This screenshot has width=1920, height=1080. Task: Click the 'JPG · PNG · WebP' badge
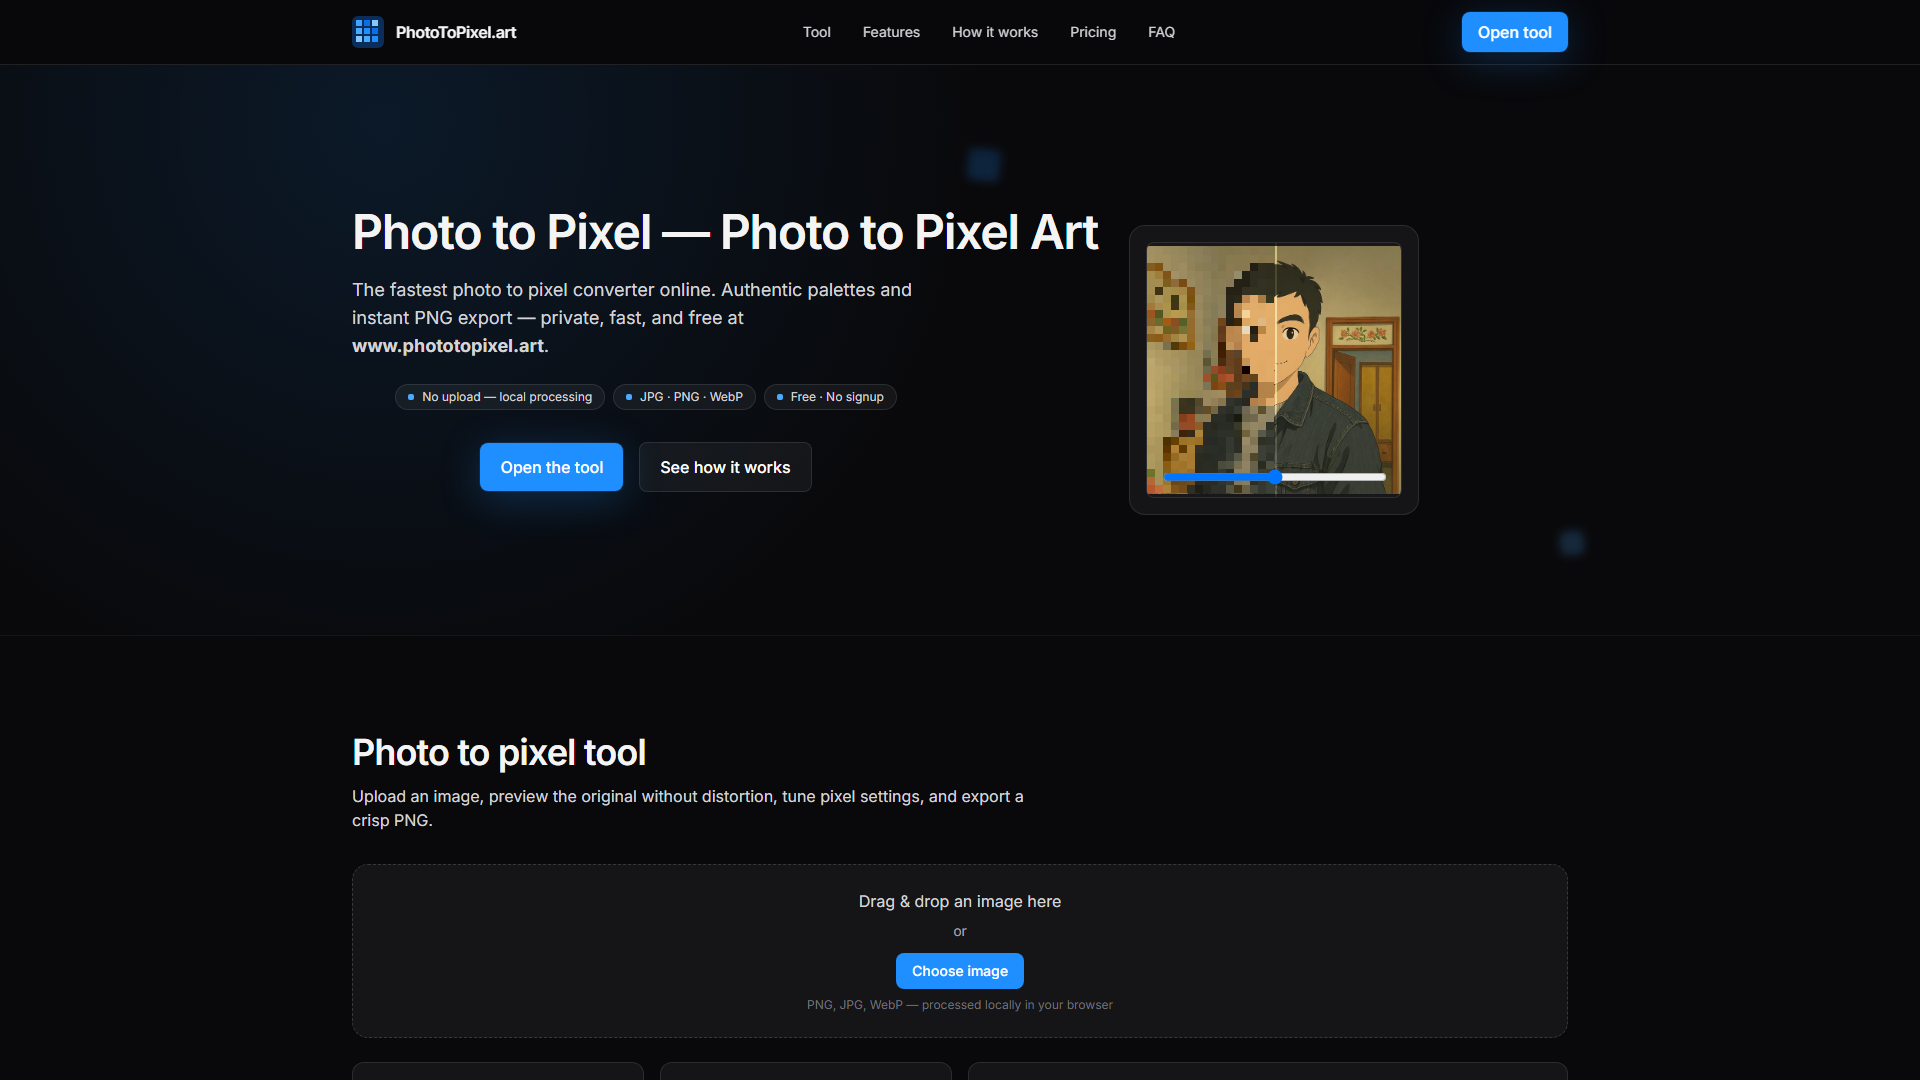tap(684, 397)
